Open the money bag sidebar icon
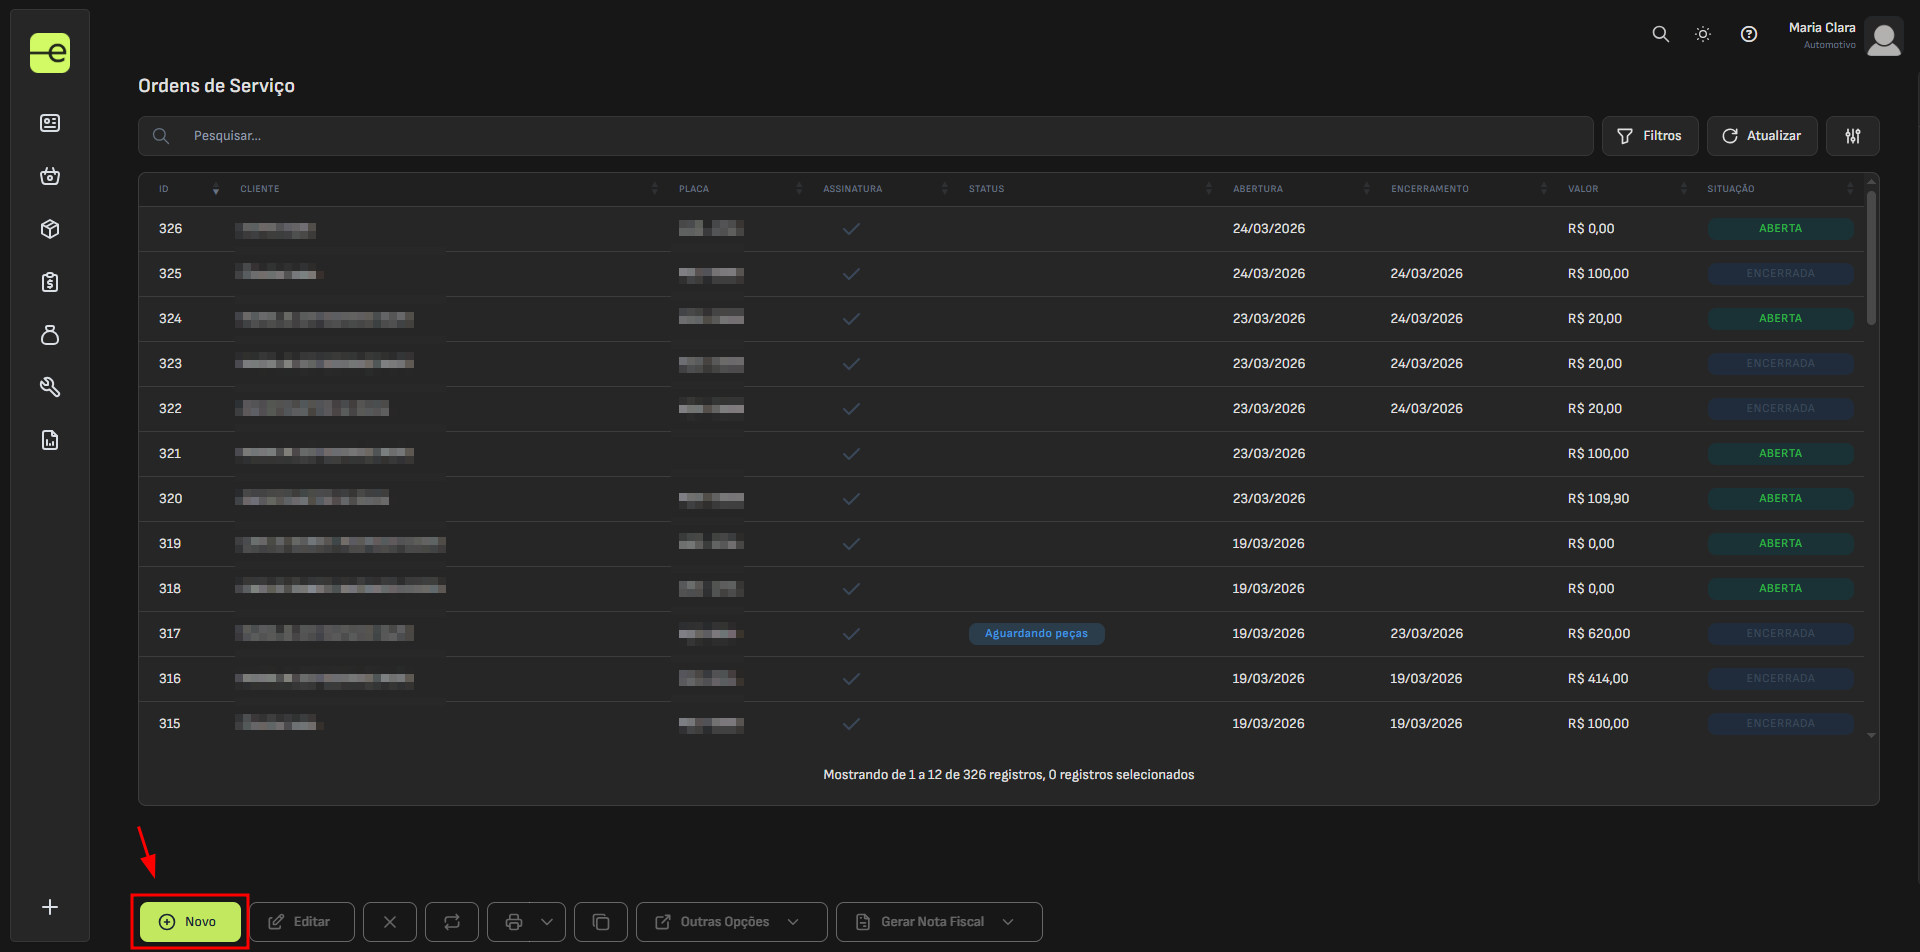Viewport: 1920px width, 952px height. 50,335
